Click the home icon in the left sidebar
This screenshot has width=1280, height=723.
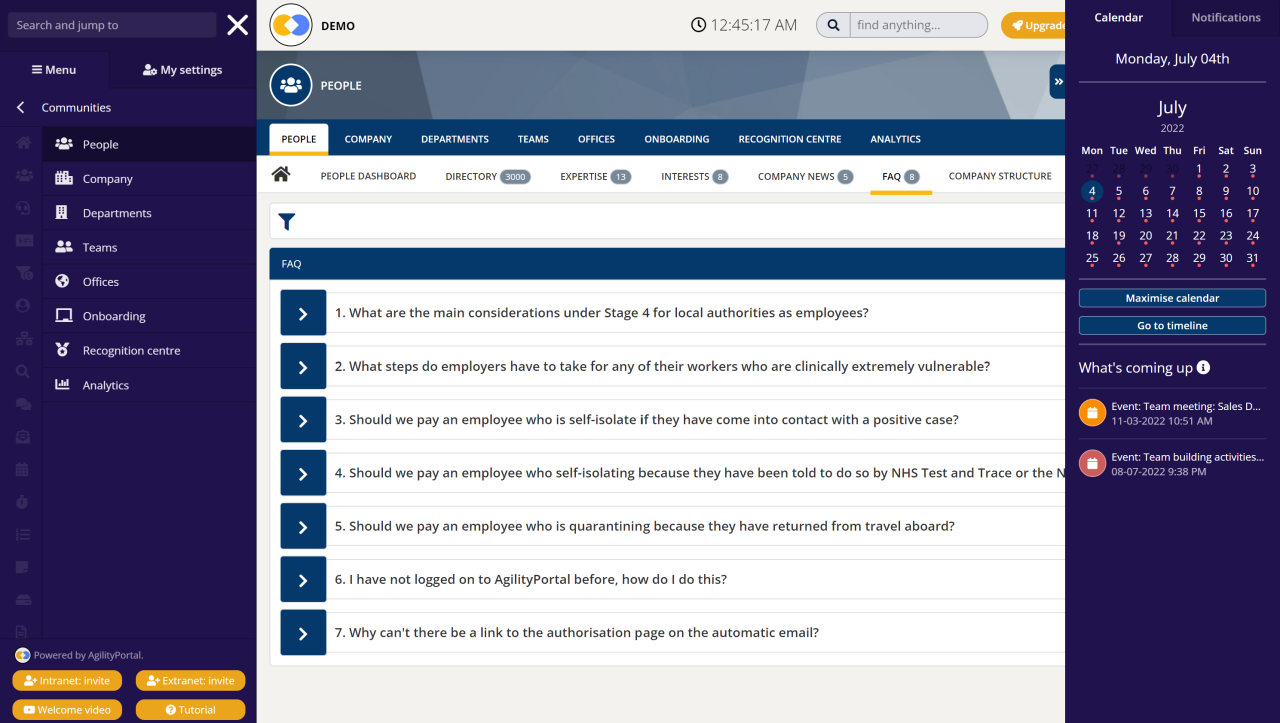pos(22,142)
